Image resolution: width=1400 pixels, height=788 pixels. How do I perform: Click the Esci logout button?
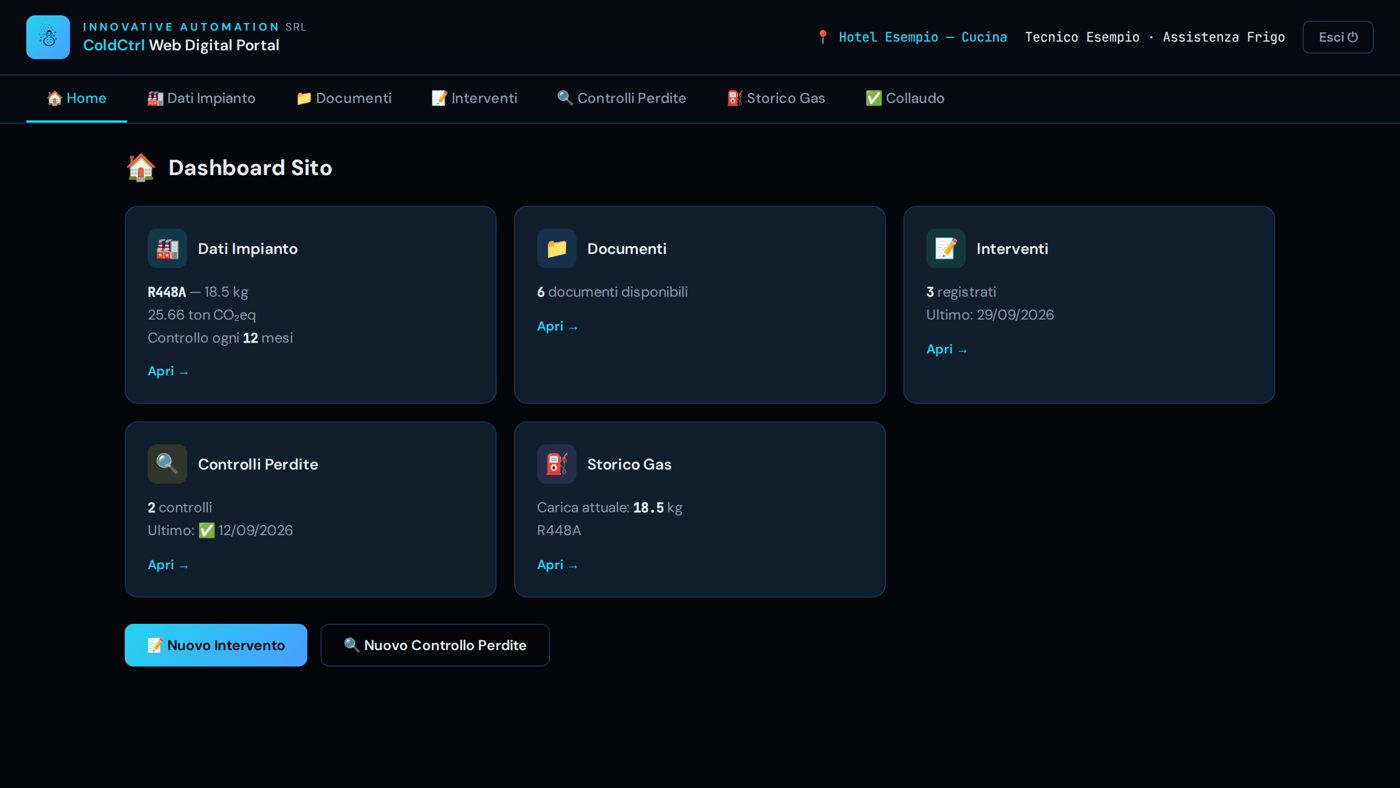(1338, 37)
